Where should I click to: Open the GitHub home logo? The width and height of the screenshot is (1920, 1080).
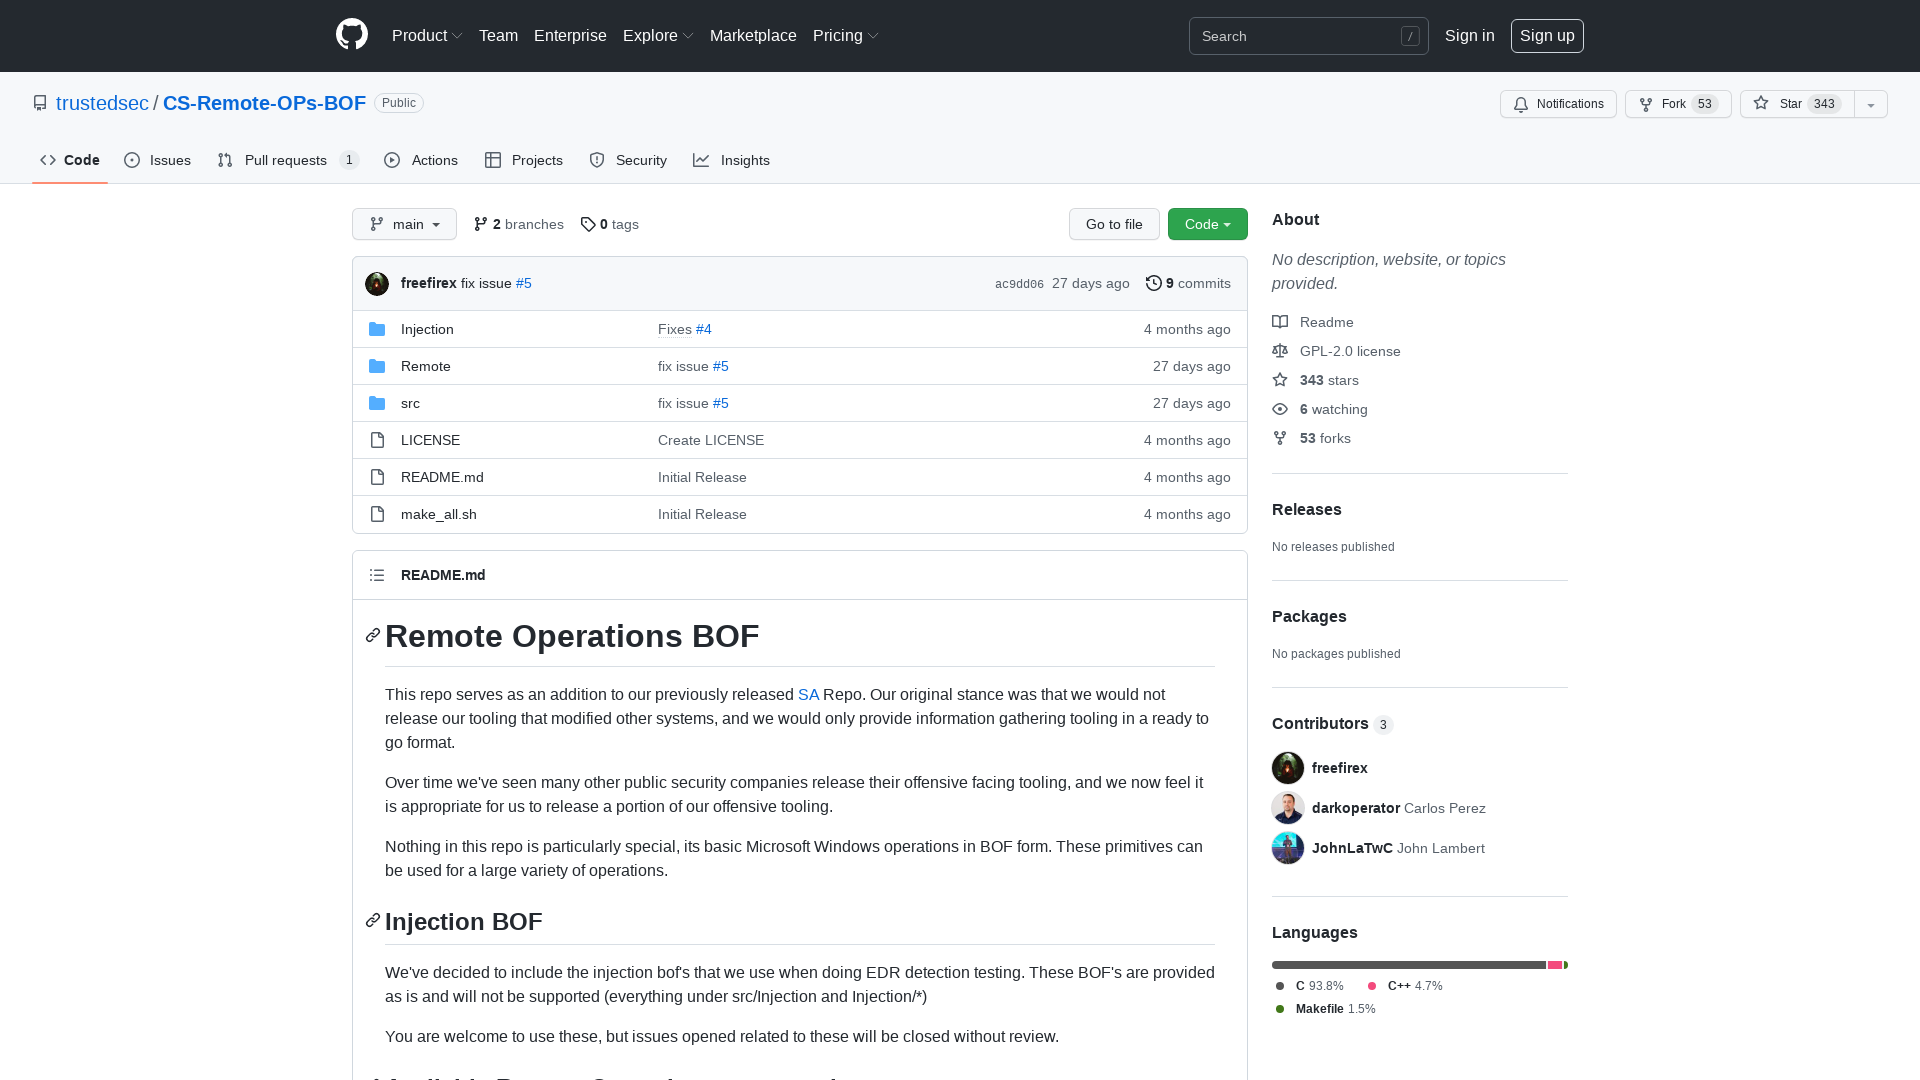coord(352,35)
